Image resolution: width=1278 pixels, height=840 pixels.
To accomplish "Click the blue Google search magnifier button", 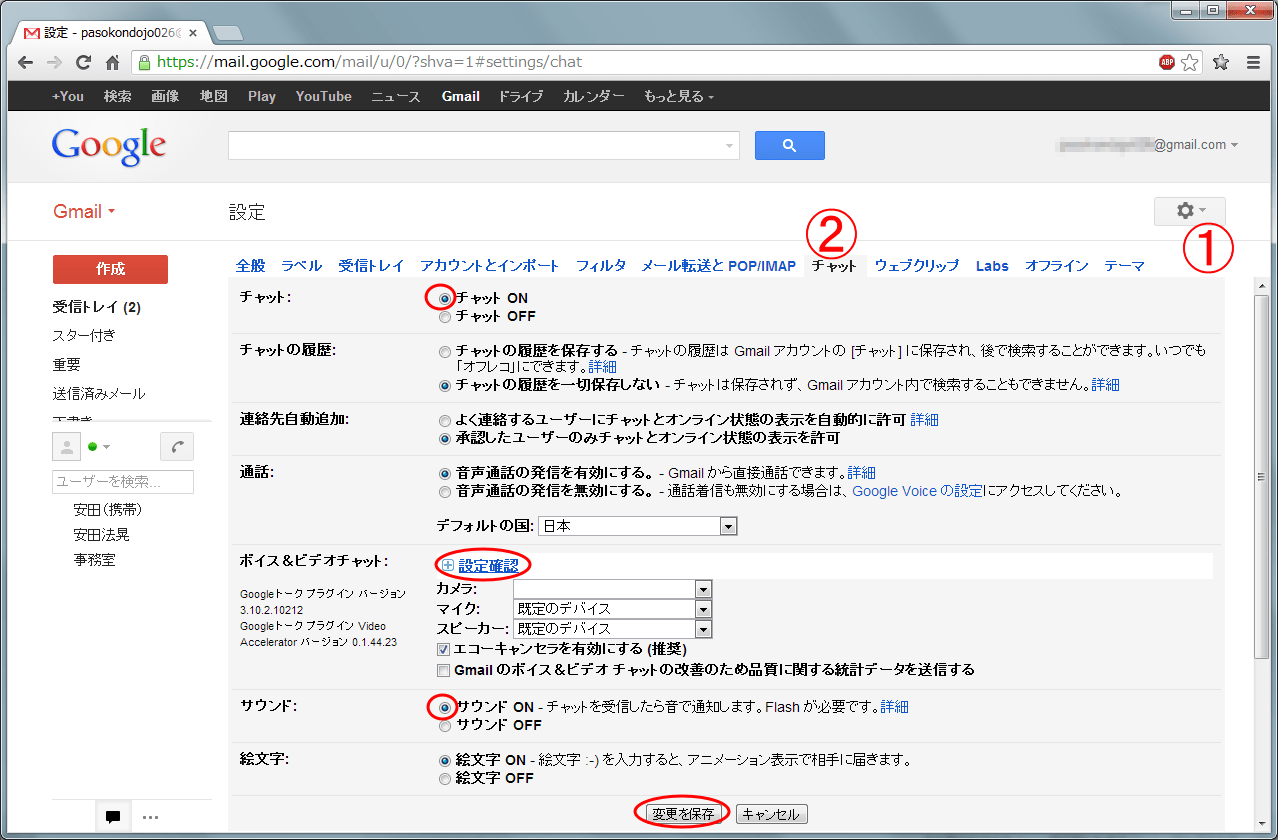I will tap(789, 146).
